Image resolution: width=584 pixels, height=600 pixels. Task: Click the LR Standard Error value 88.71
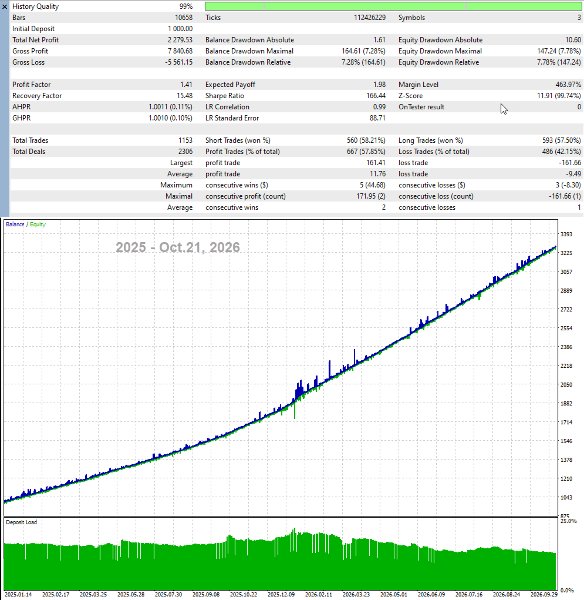pyautogui.click(x=378, y=118)
